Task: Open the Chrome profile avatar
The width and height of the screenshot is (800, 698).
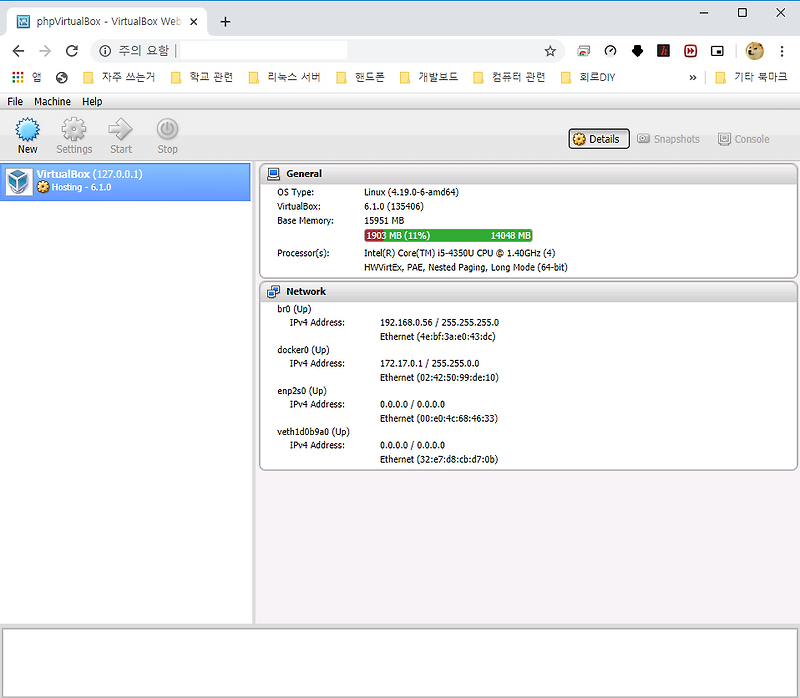Action: 755,51
